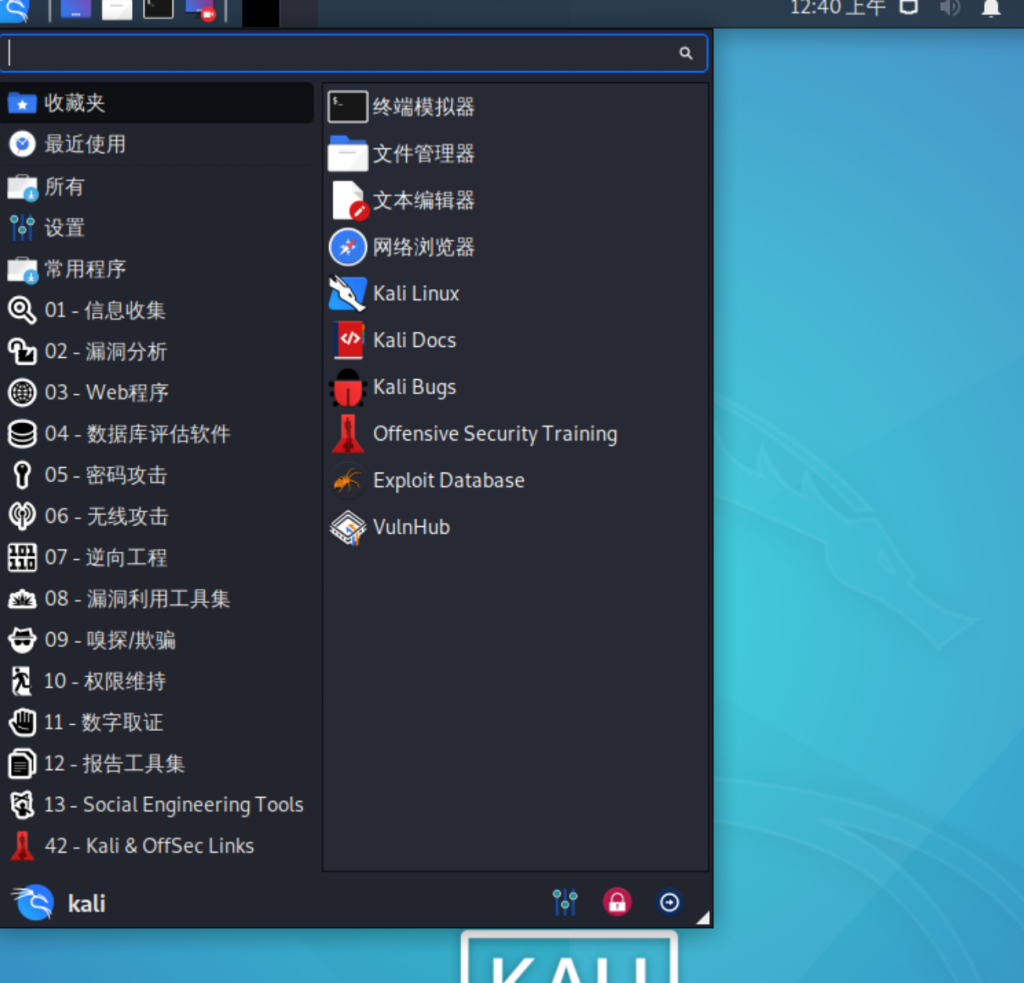Select 13 - Social Engineering Tools category

[157, 804]
